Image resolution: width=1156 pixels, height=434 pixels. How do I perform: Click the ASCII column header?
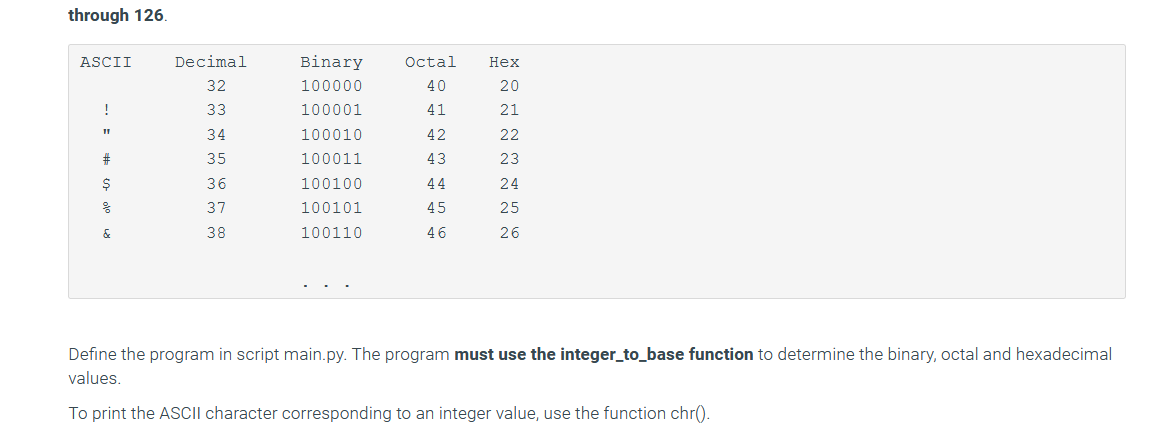(x=106, y=62)
